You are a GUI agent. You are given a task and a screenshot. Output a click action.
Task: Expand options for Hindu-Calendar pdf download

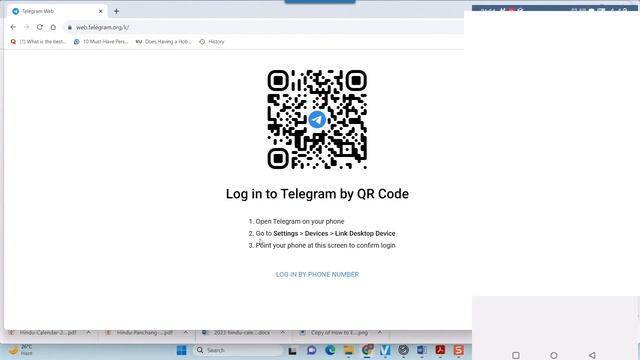click(x=89, y=333)
